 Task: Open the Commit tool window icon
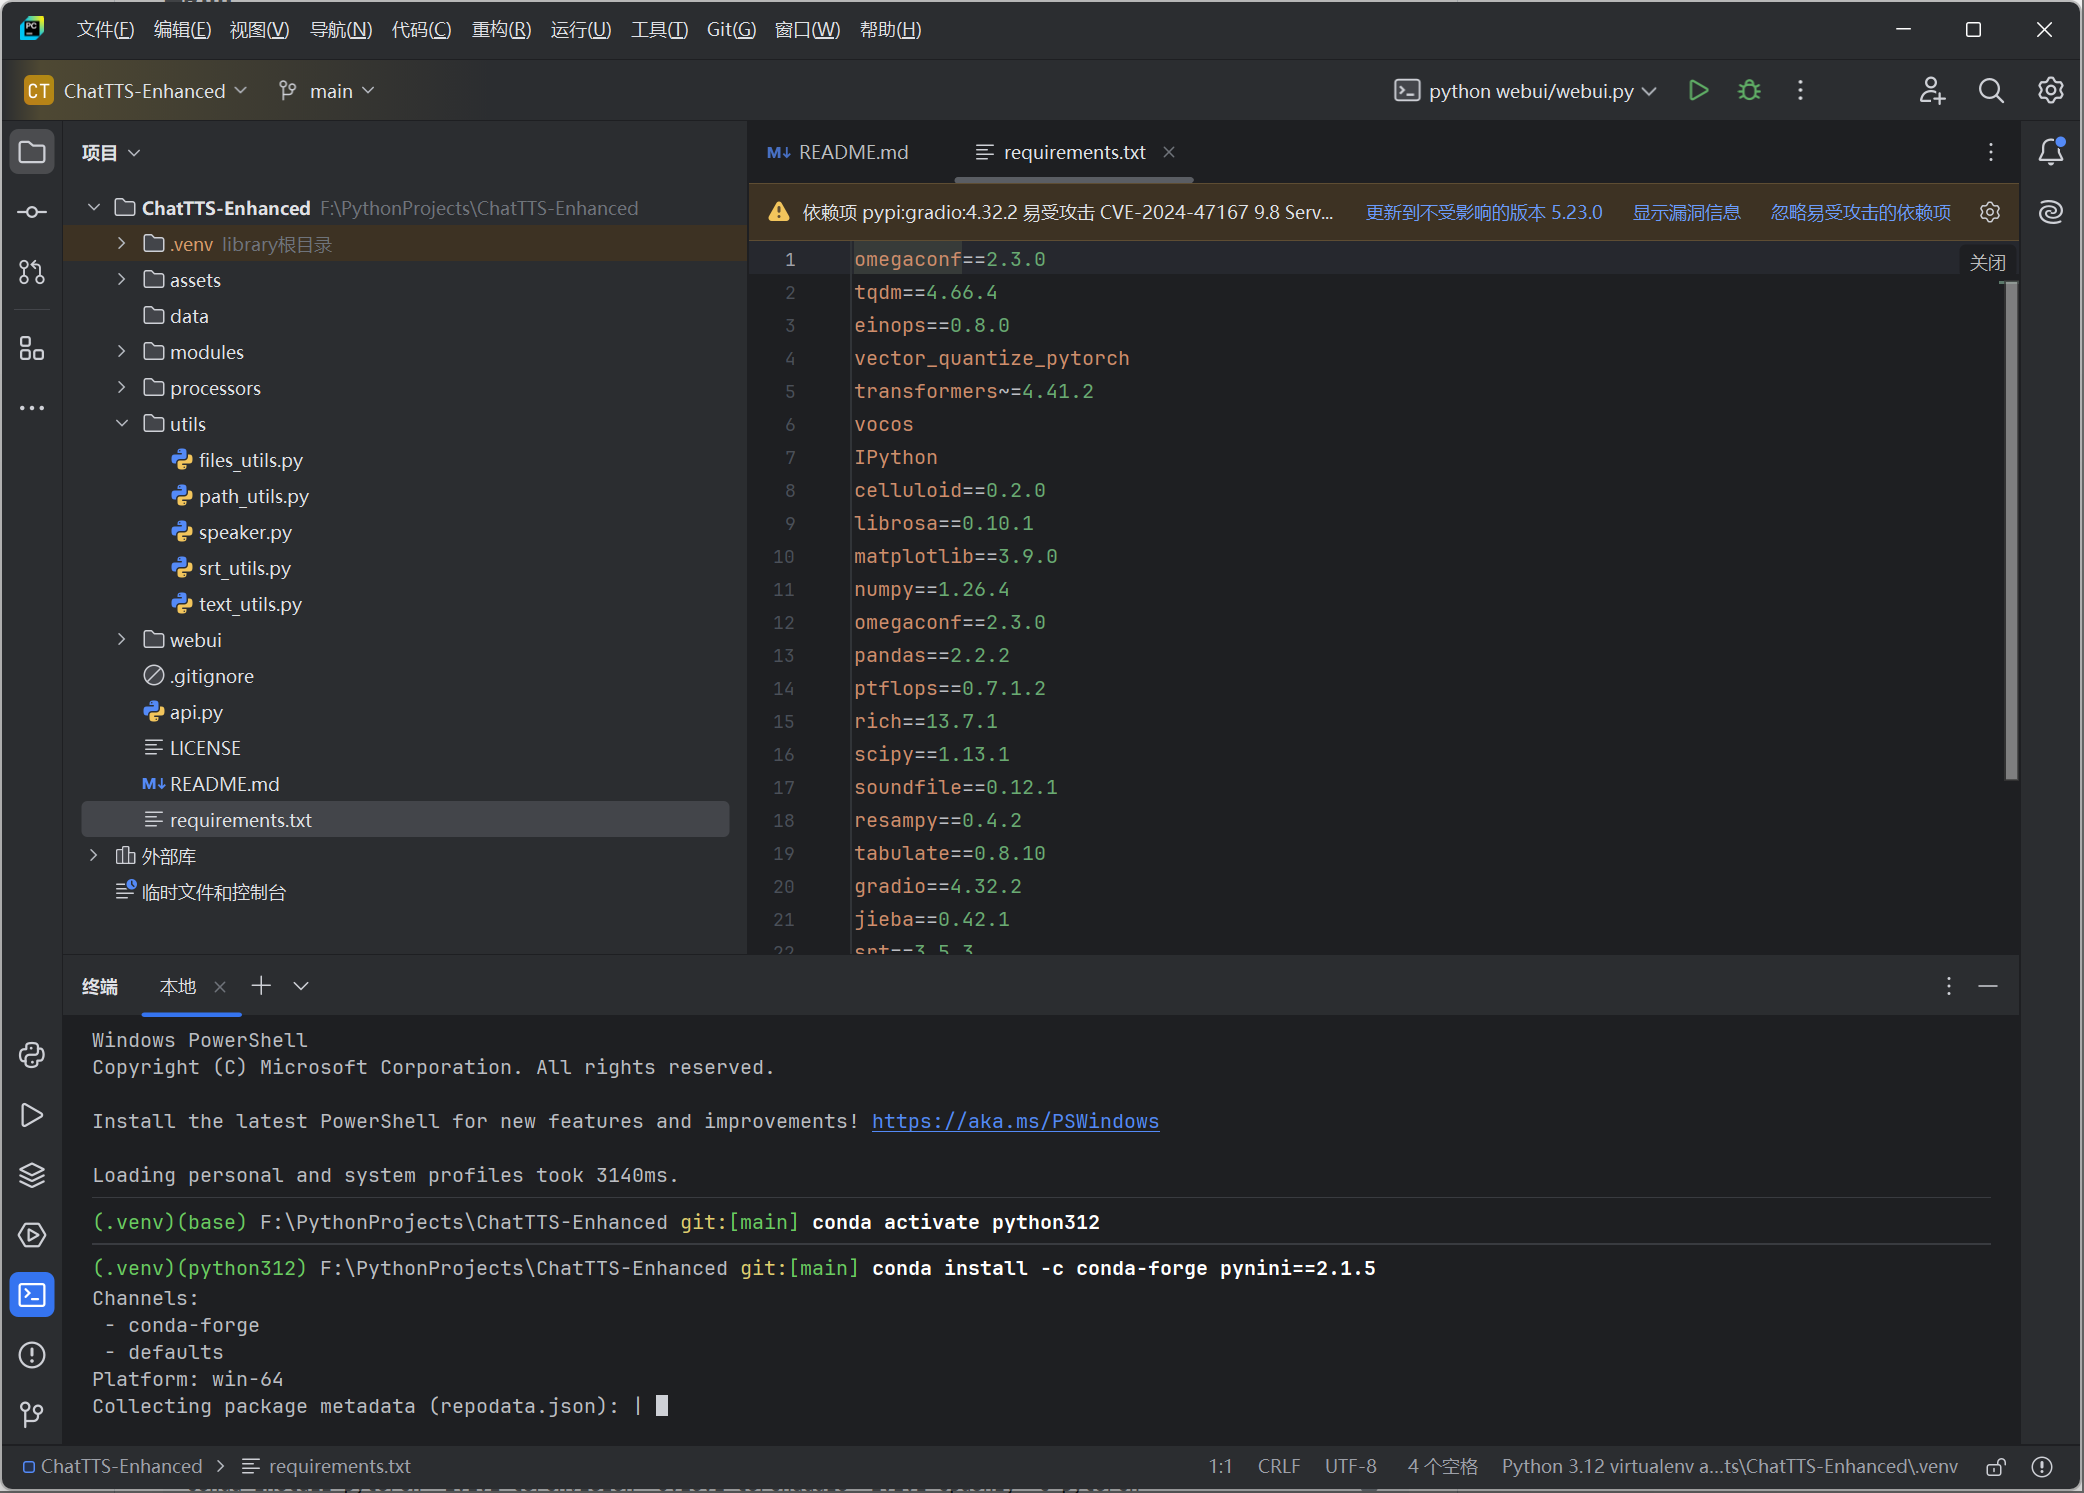click(x=32, y=212)
